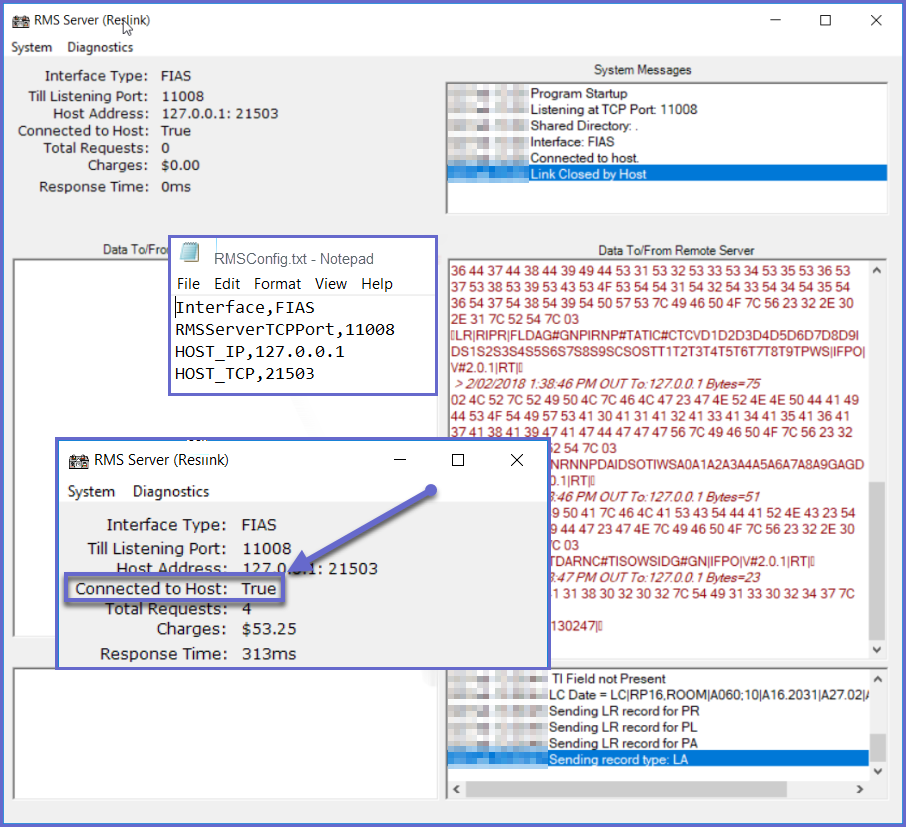Open the Diagnostics menu in the main window

tap(100, 47)
